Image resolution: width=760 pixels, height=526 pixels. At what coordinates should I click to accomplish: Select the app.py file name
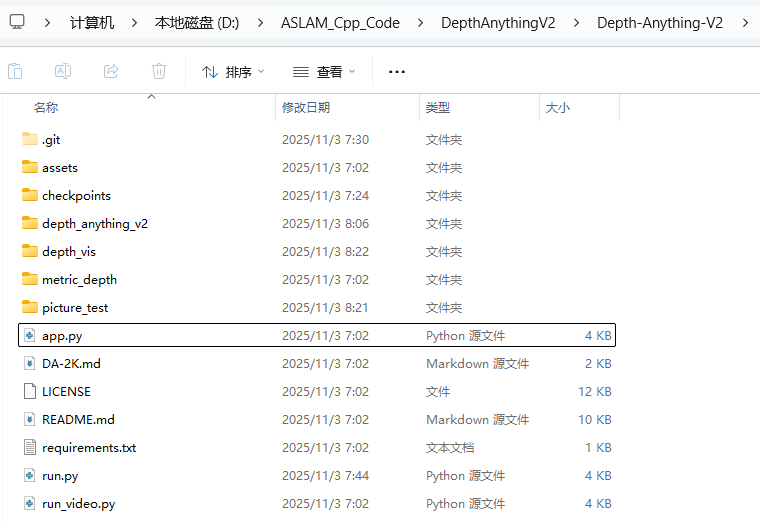[x=62, y=335]
